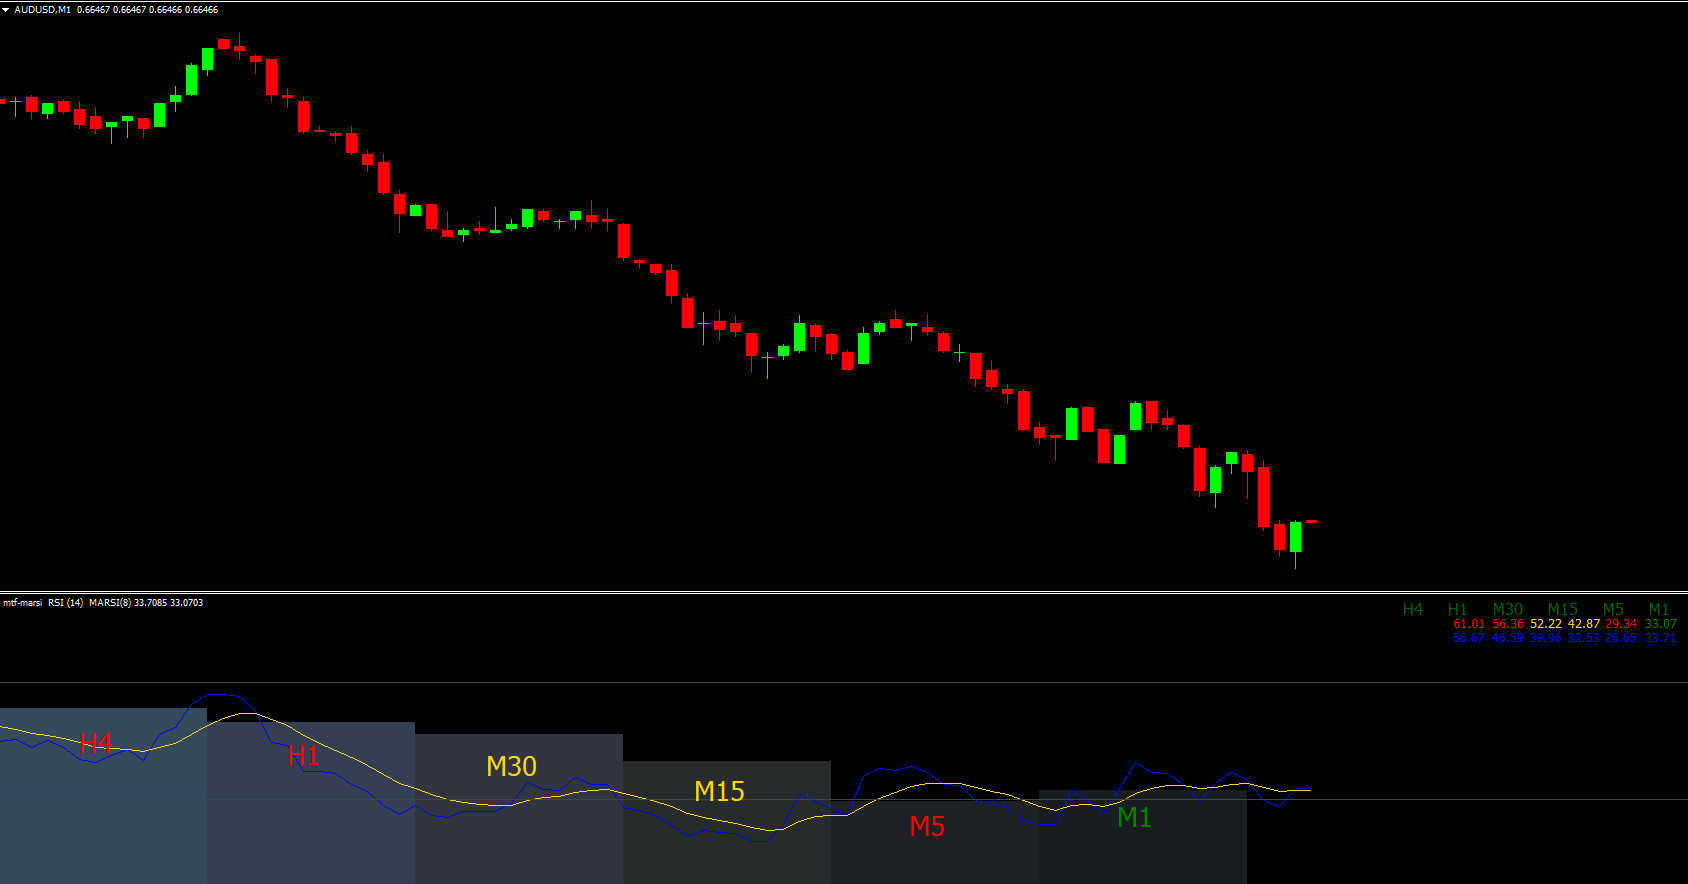Image resolution: width=1688 pixels, height=884 pixels.
Task: Click the AUDUSD,M1 chart title text
Action: [42, 10]
